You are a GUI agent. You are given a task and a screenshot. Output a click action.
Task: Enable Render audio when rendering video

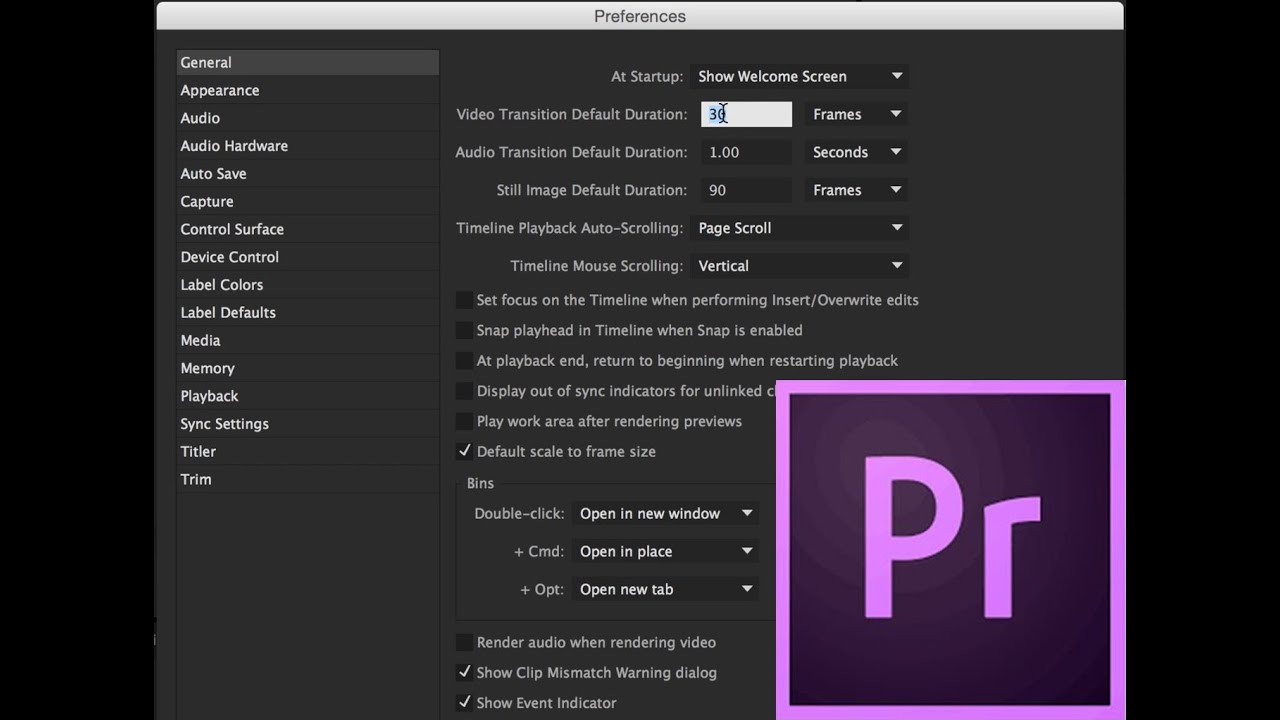coord(464,643)
